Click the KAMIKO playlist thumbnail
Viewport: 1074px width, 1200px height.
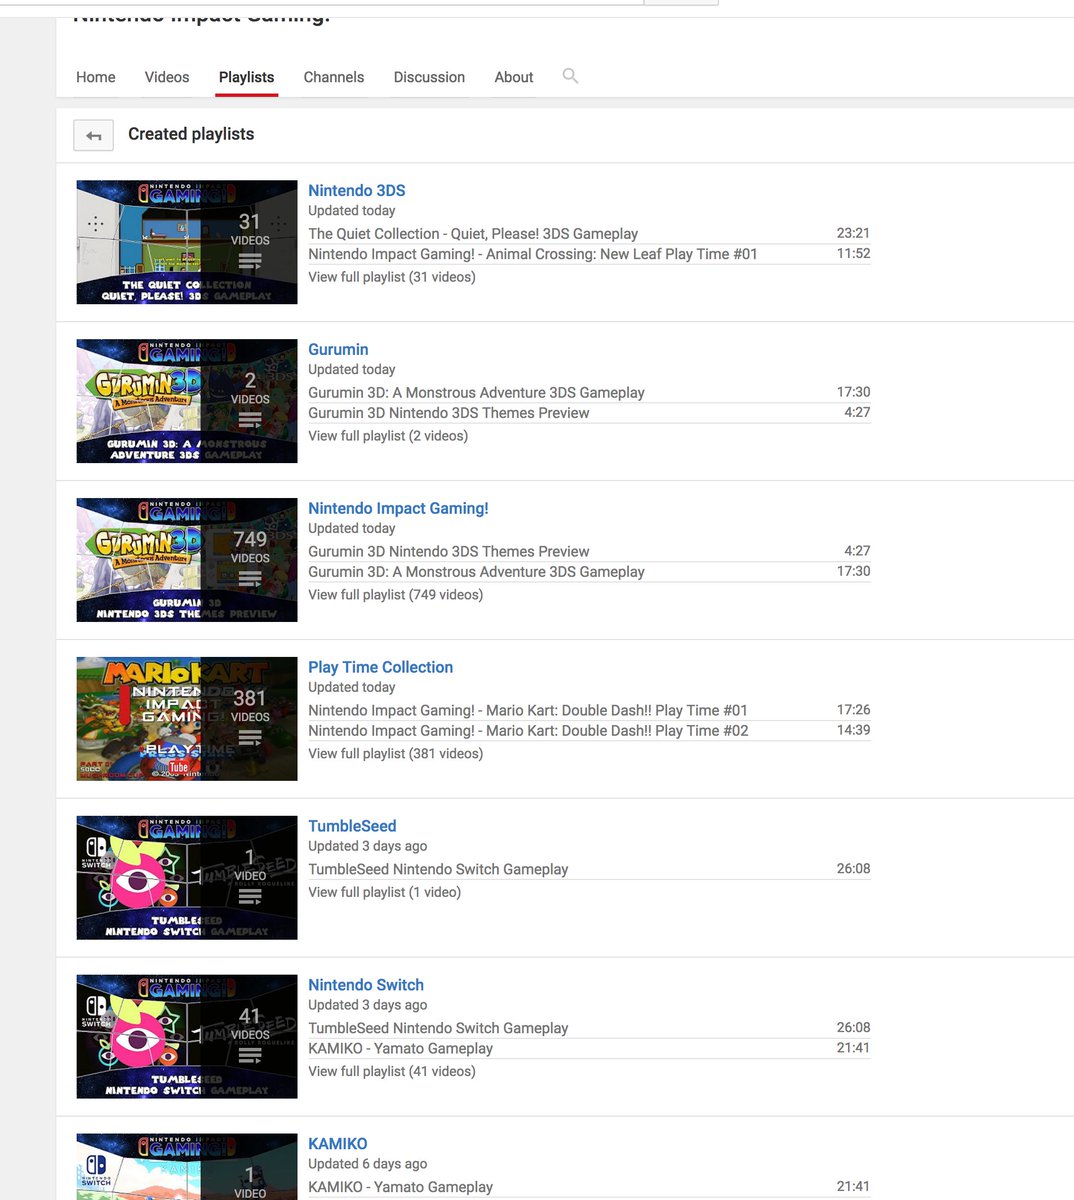(187, 1167)
